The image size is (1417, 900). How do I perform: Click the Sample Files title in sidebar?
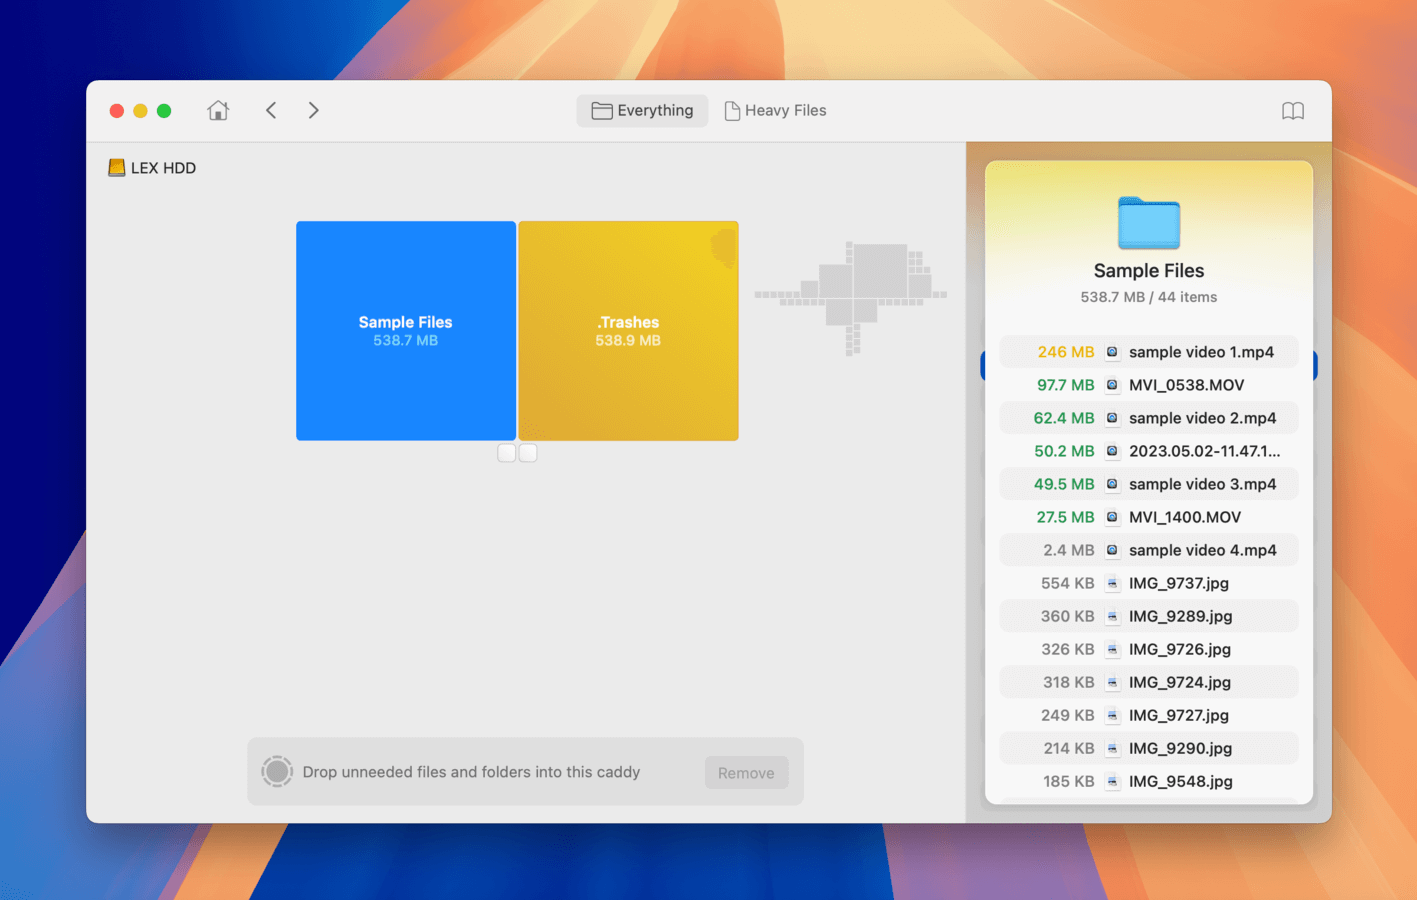click(x=1149, y=271)
